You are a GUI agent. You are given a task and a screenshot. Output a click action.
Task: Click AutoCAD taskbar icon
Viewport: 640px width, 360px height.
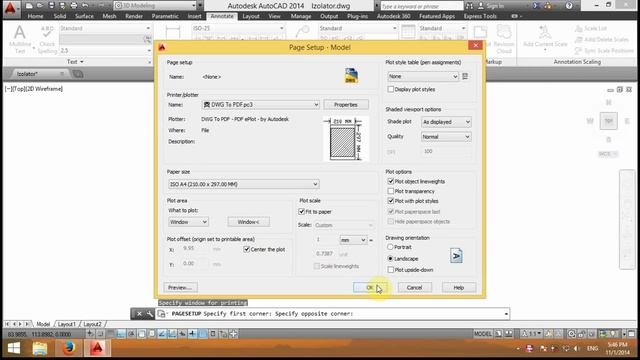(x=97, y=348)
